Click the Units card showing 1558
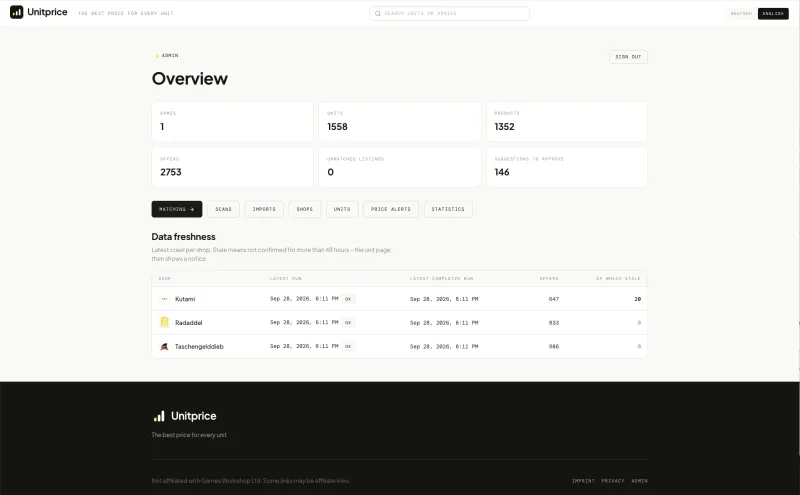Screen dimensions: 800x495 (x=399, y=121)
